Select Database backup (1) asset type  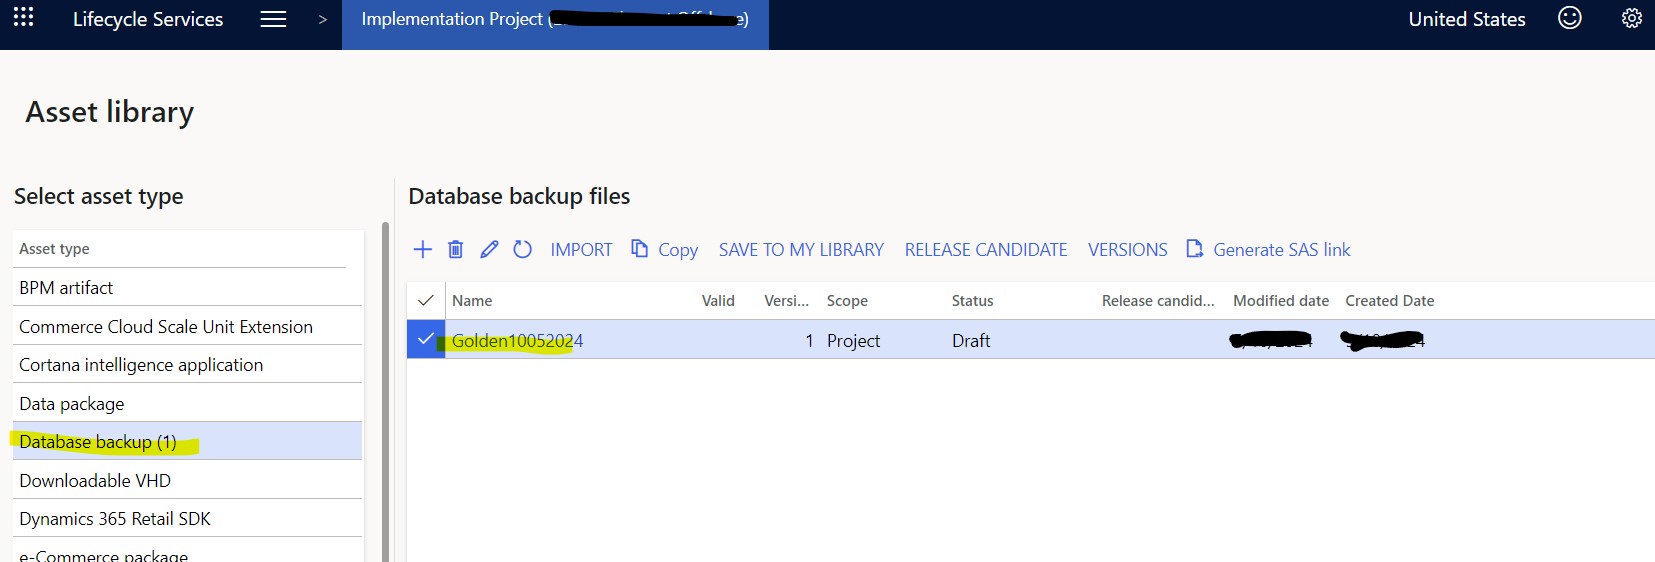[188, 441]
